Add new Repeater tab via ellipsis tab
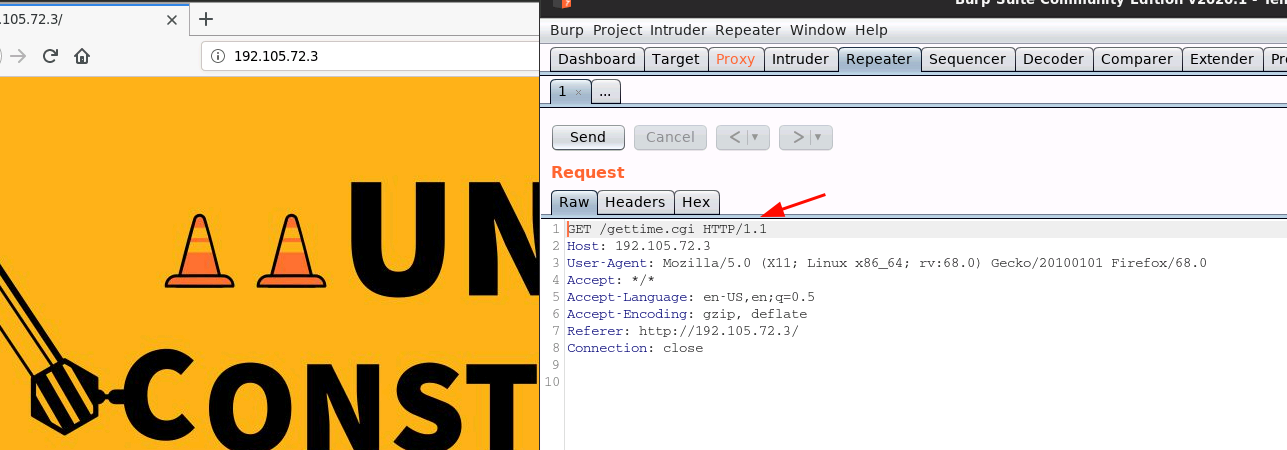This screenshot has width=1287, height=450. pyautogui.click(x=605, y=92)
